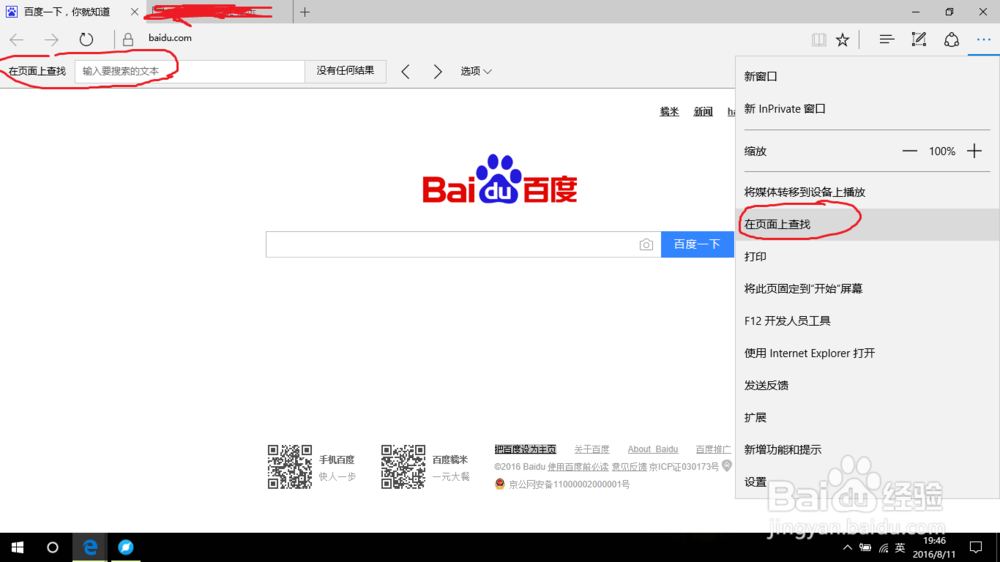Add page to favorites star icon

842,40
